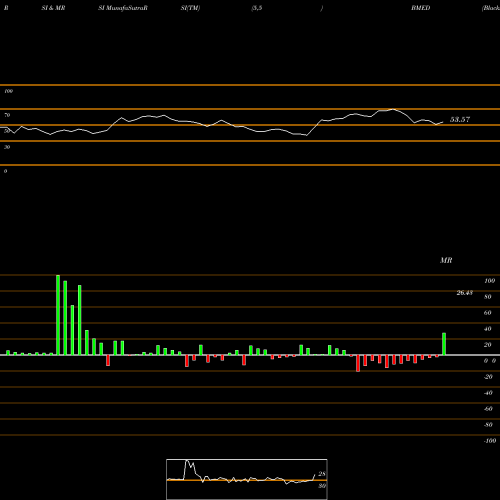Click the 'SI MunafaSutraR' header text

(x=123, y=8)
